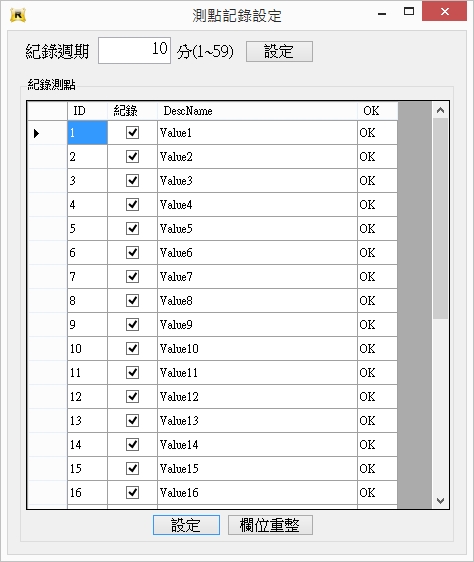
Task: Click the scrollbar down arrow
Action: pos(441,500)
